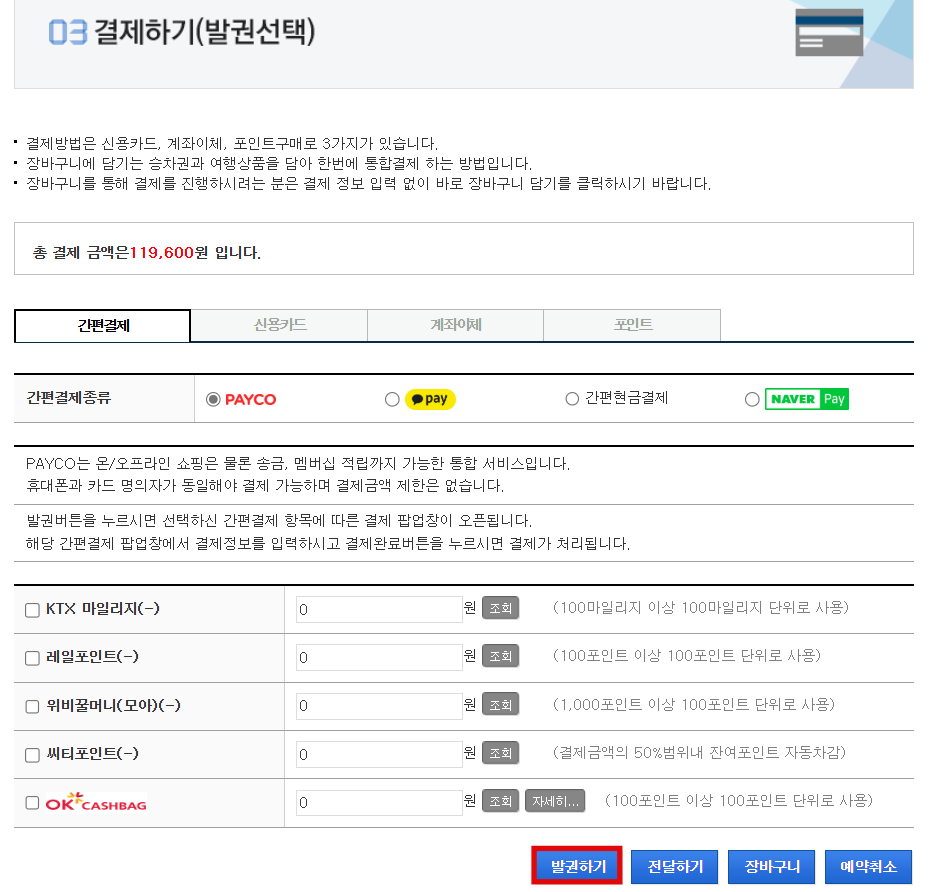930x892 pixels.
Task: Click 조회 next to KTX 마일리지
Action: pyautogui.click(x=500, y=608)
